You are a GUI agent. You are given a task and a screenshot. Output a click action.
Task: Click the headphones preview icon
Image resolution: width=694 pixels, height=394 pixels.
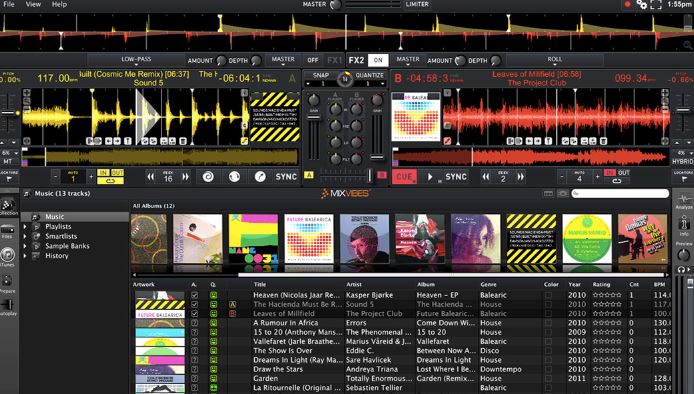pos(682,269)
